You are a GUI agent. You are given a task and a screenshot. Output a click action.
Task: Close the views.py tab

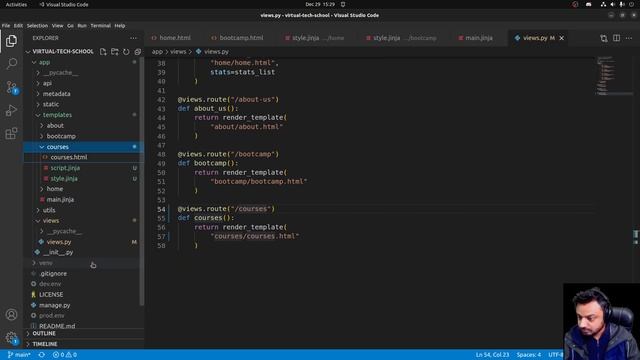562,38
